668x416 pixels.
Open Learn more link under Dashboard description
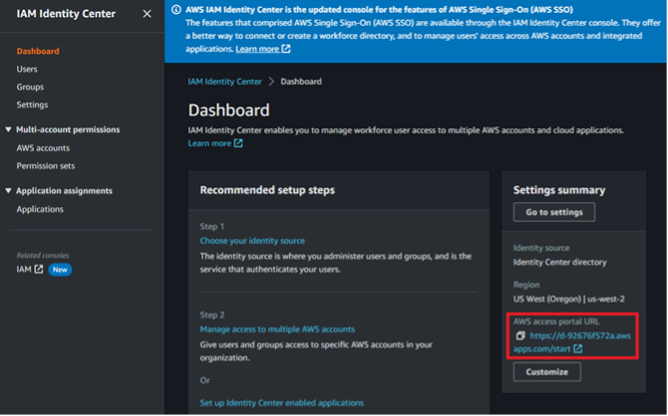pos(210,143)
